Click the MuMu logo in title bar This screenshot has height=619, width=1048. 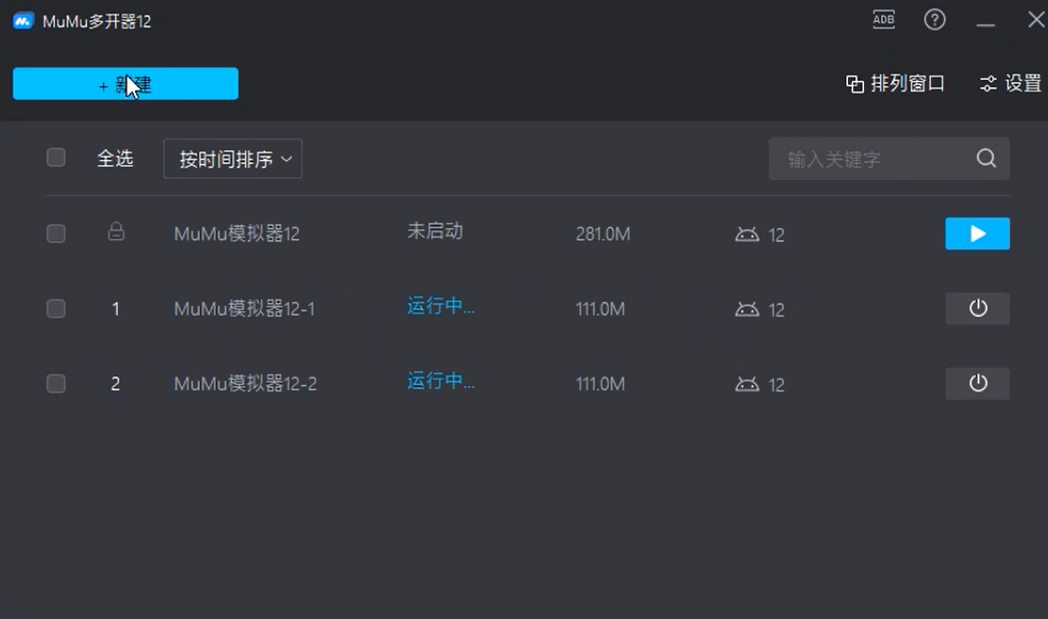23,21
